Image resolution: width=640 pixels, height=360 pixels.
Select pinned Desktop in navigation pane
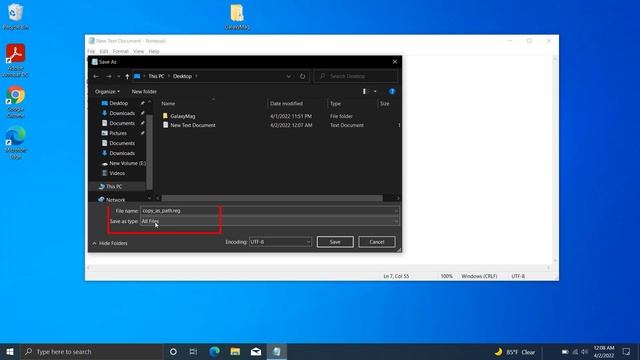coord(119,103)
